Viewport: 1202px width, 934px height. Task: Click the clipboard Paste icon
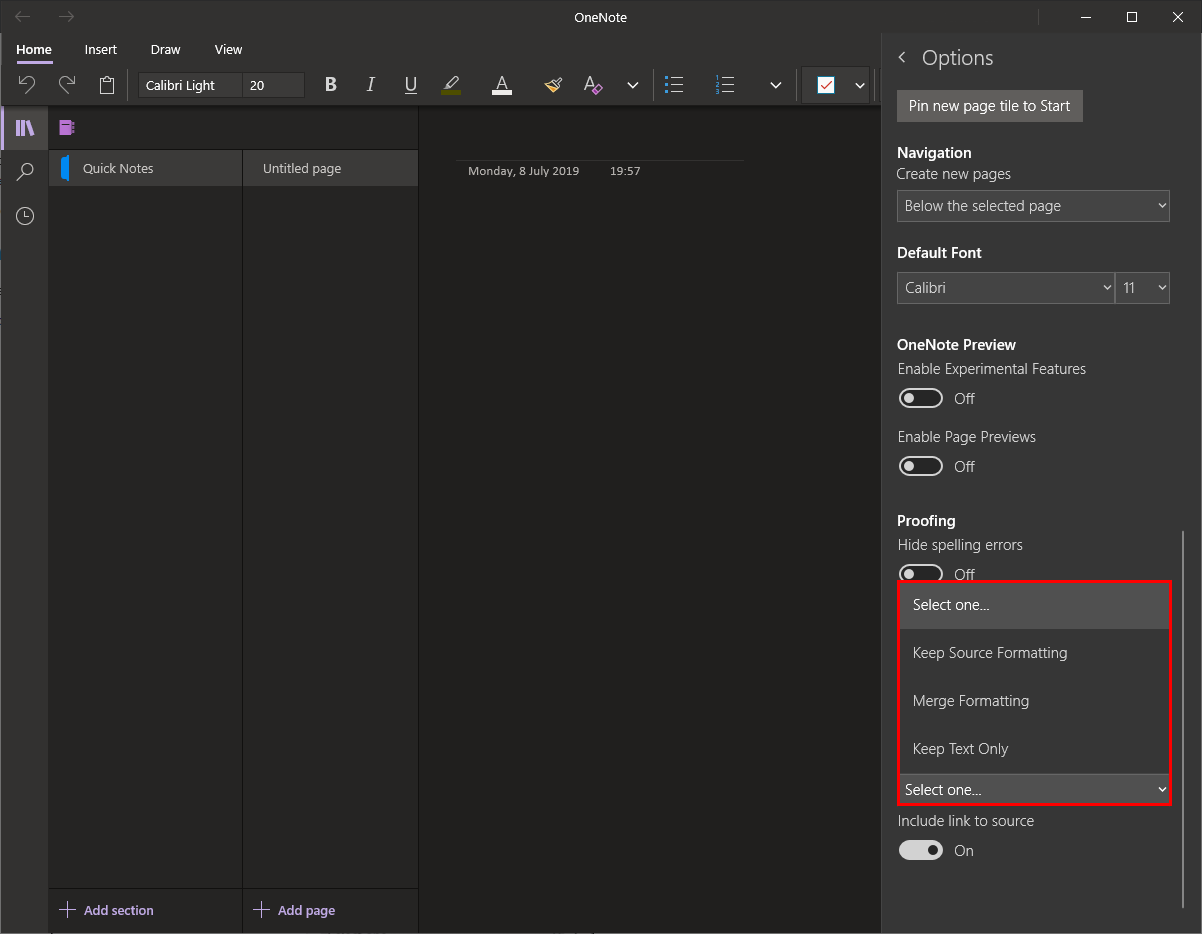(106, 85)
